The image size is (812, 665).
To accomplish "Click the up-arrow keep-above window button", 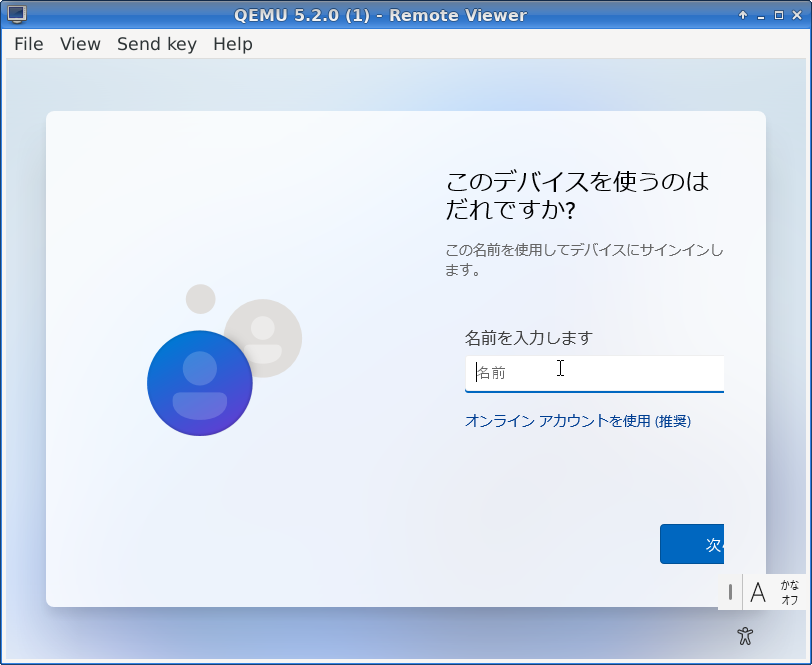I will pyautogui.click(x=743, y=15).
